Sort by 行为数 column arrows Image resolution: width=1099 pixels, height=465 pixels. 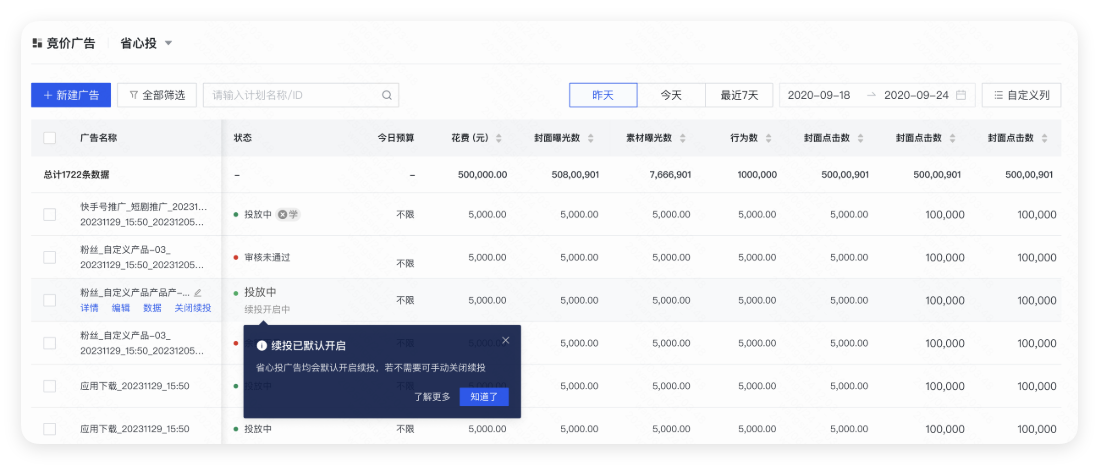pos(768,138)
